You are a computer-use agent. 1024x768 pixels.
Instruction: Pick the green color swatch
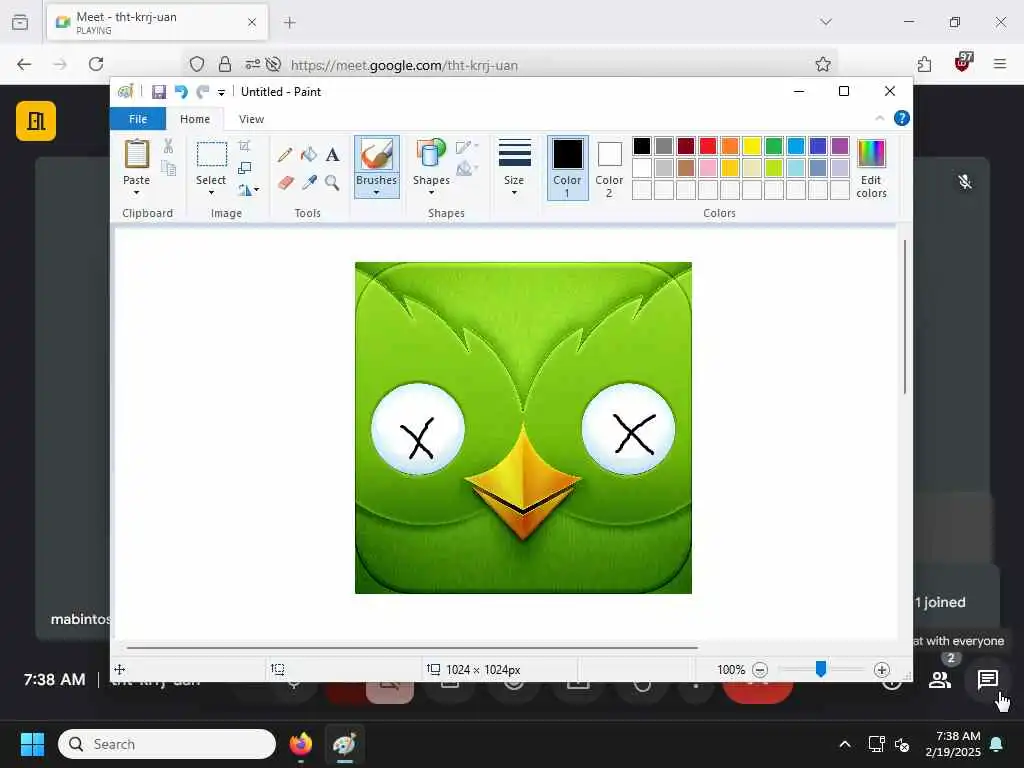(774, 146)
